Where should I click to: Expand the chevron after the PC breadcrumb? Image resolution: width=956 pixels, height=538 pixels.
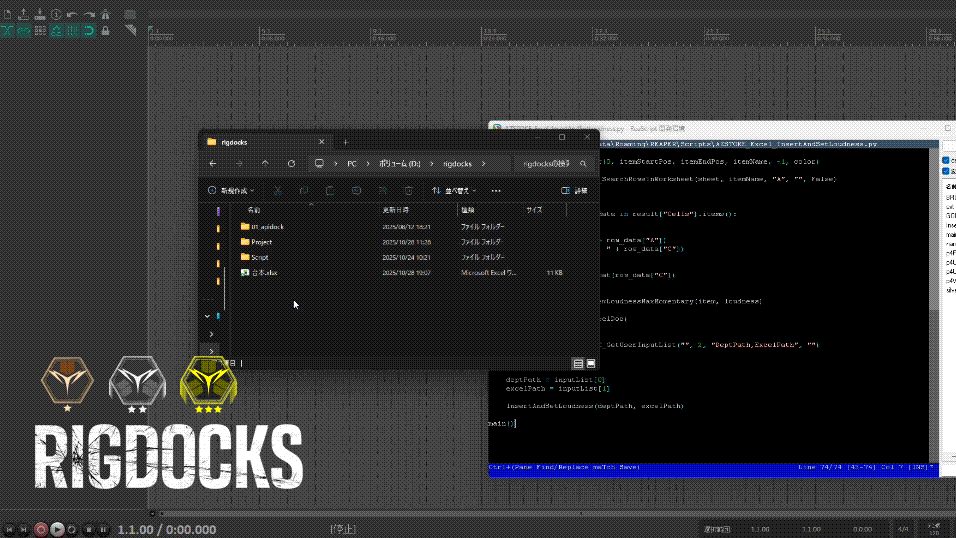pyautogui.click(x=368, y=163)
